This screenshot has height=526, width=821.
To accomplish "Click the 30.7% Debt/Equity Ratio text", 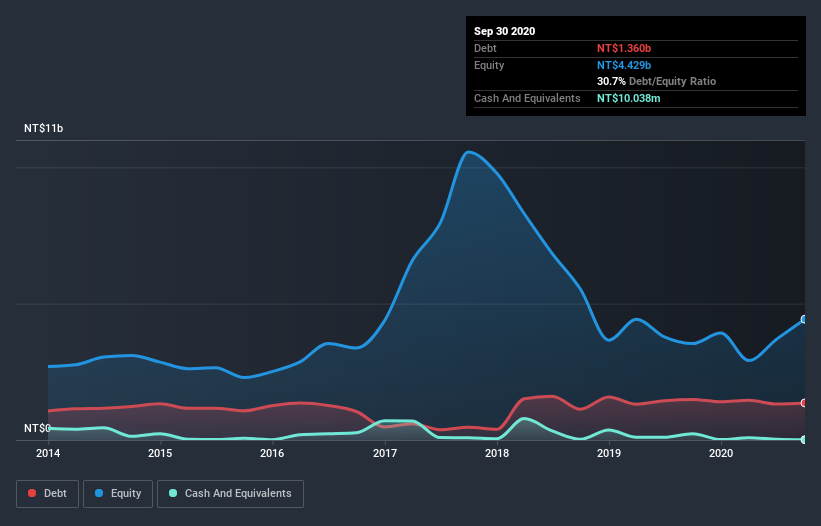I will pyautogui.click(x=656, y=81).
